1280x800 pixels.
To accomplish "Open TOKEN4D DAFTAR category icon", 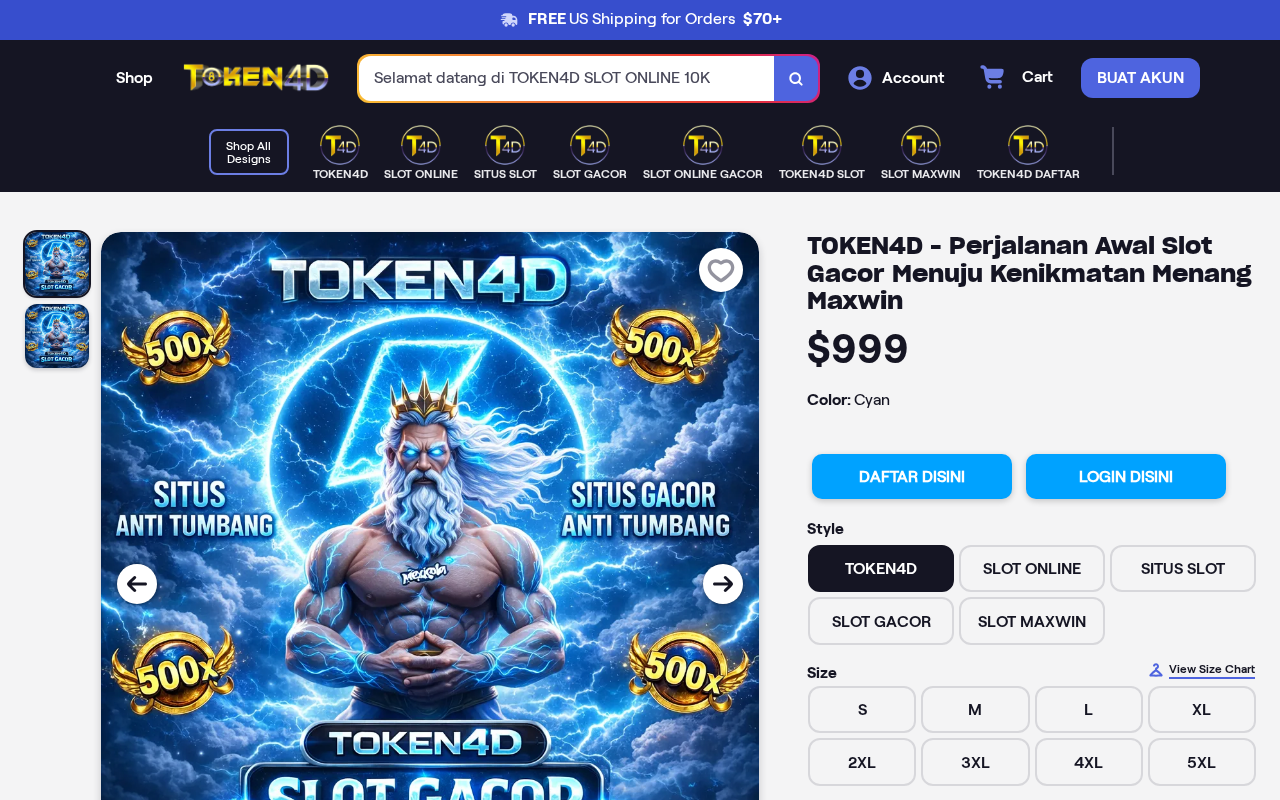I will tap(1028, 145).
